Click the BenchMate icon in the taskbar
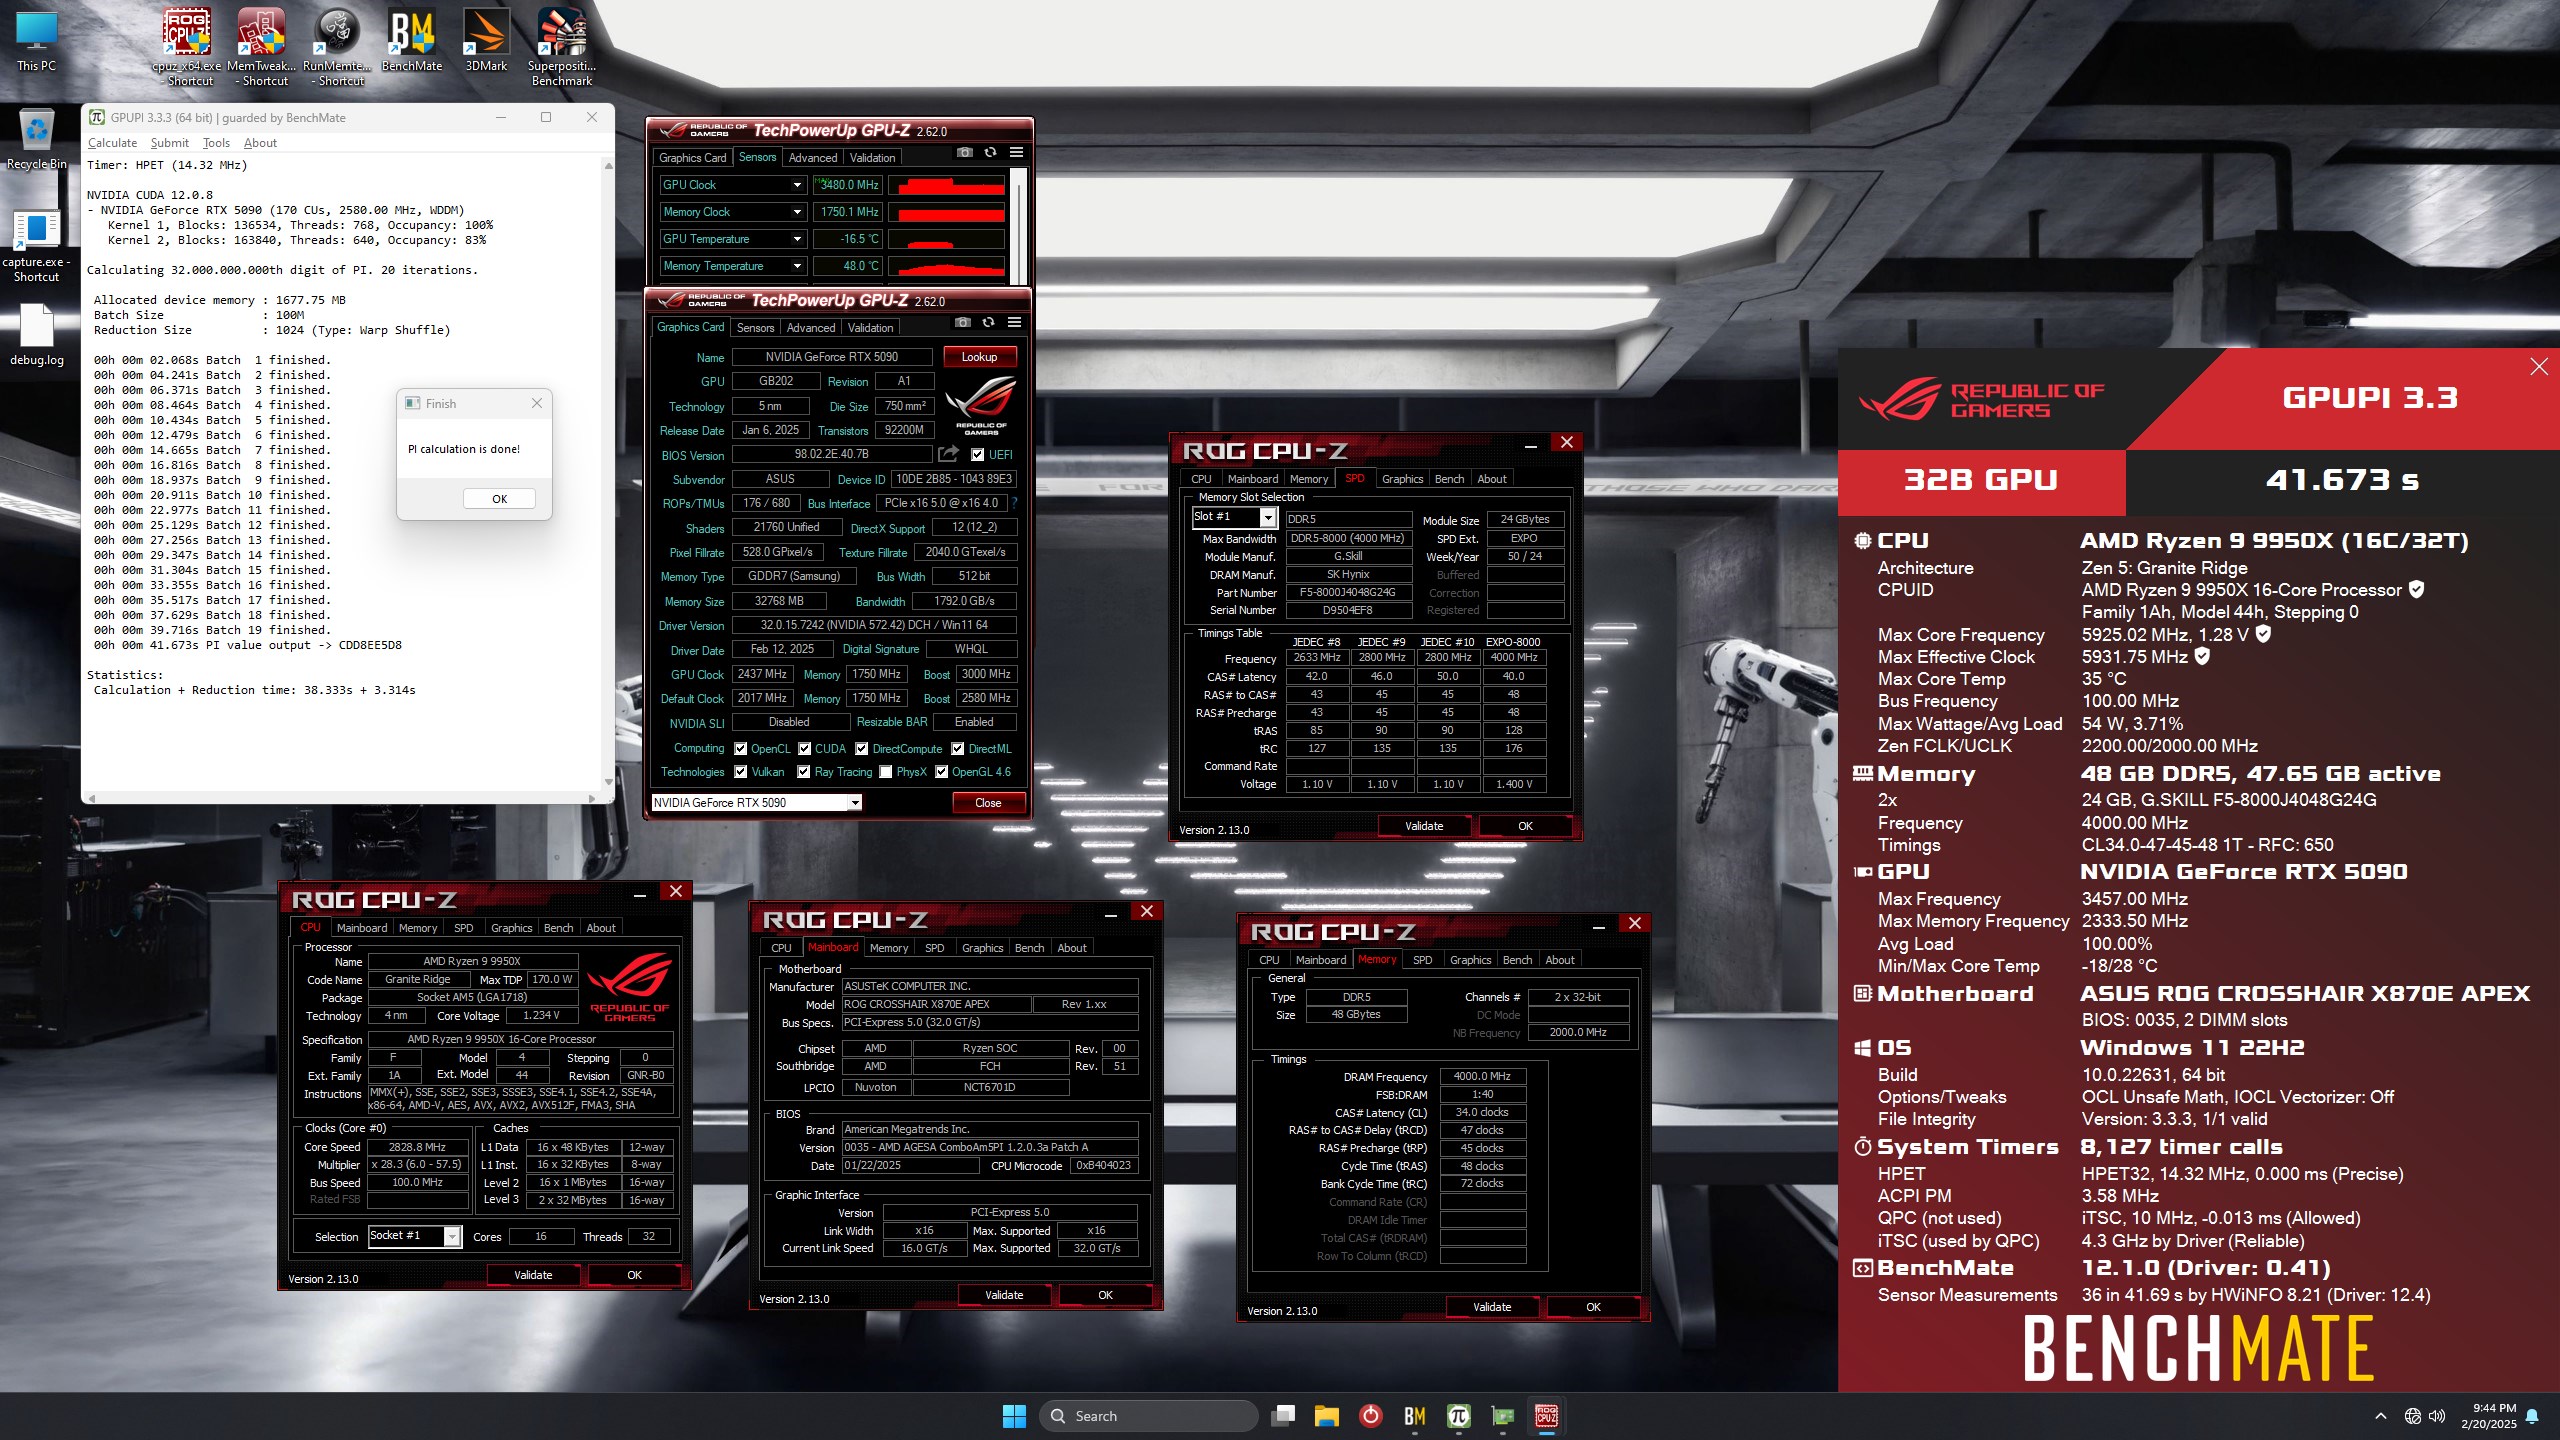 tap(1414, 1416)
